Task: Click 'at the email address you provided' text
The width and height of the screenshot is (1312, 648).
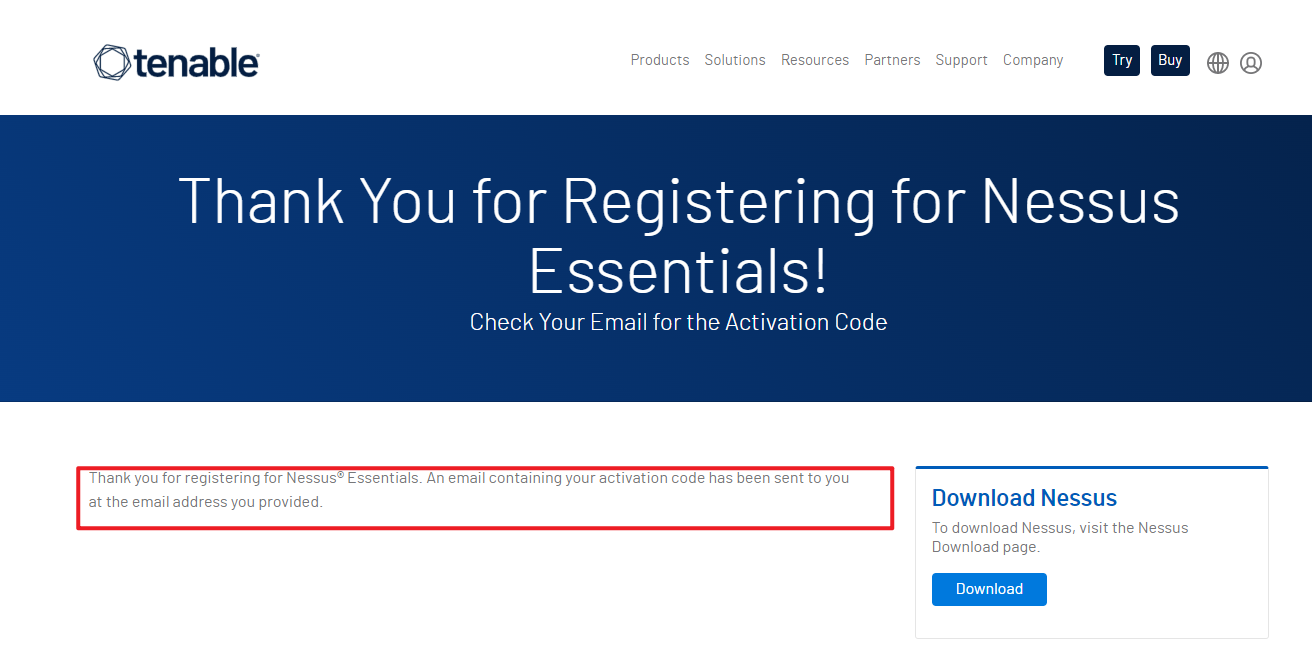Action: [205, 502]
